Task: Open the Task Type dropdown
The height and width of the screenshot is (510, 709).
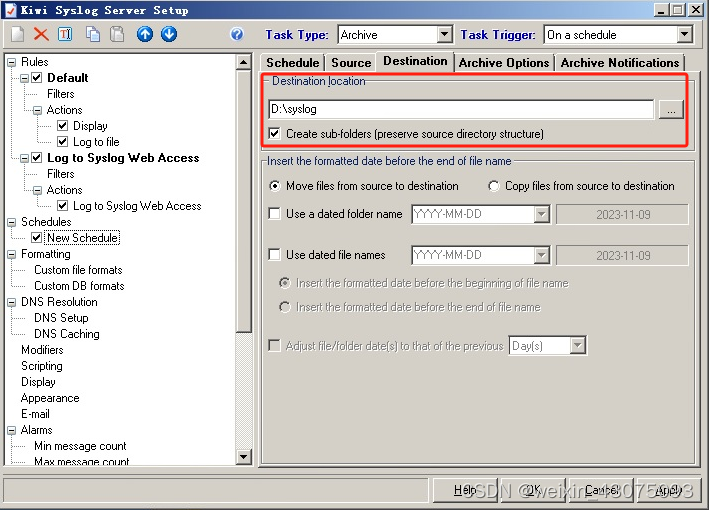Action: point(445,34)
